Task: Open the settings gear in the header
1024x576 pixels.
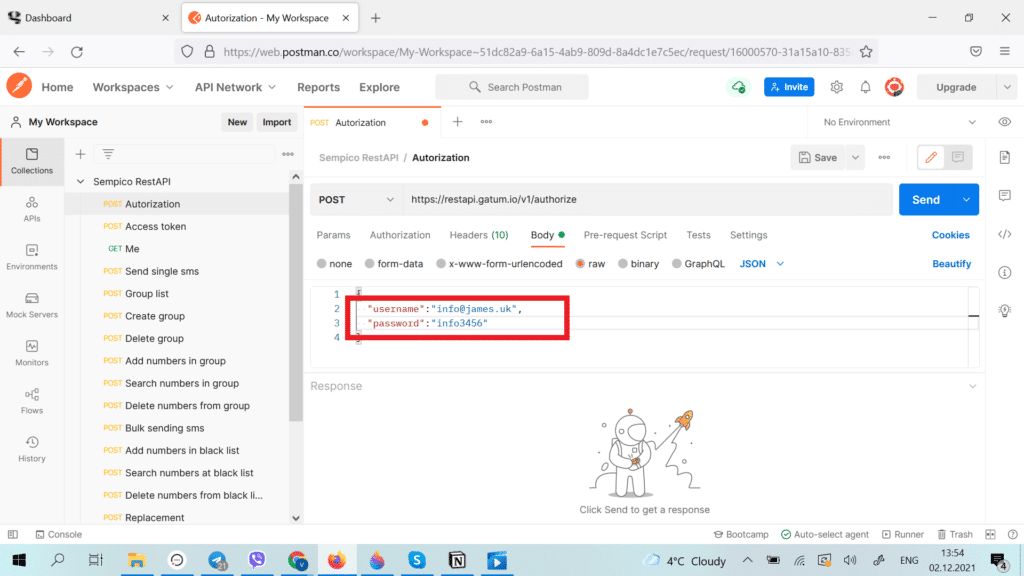Action: pos(837,87)
